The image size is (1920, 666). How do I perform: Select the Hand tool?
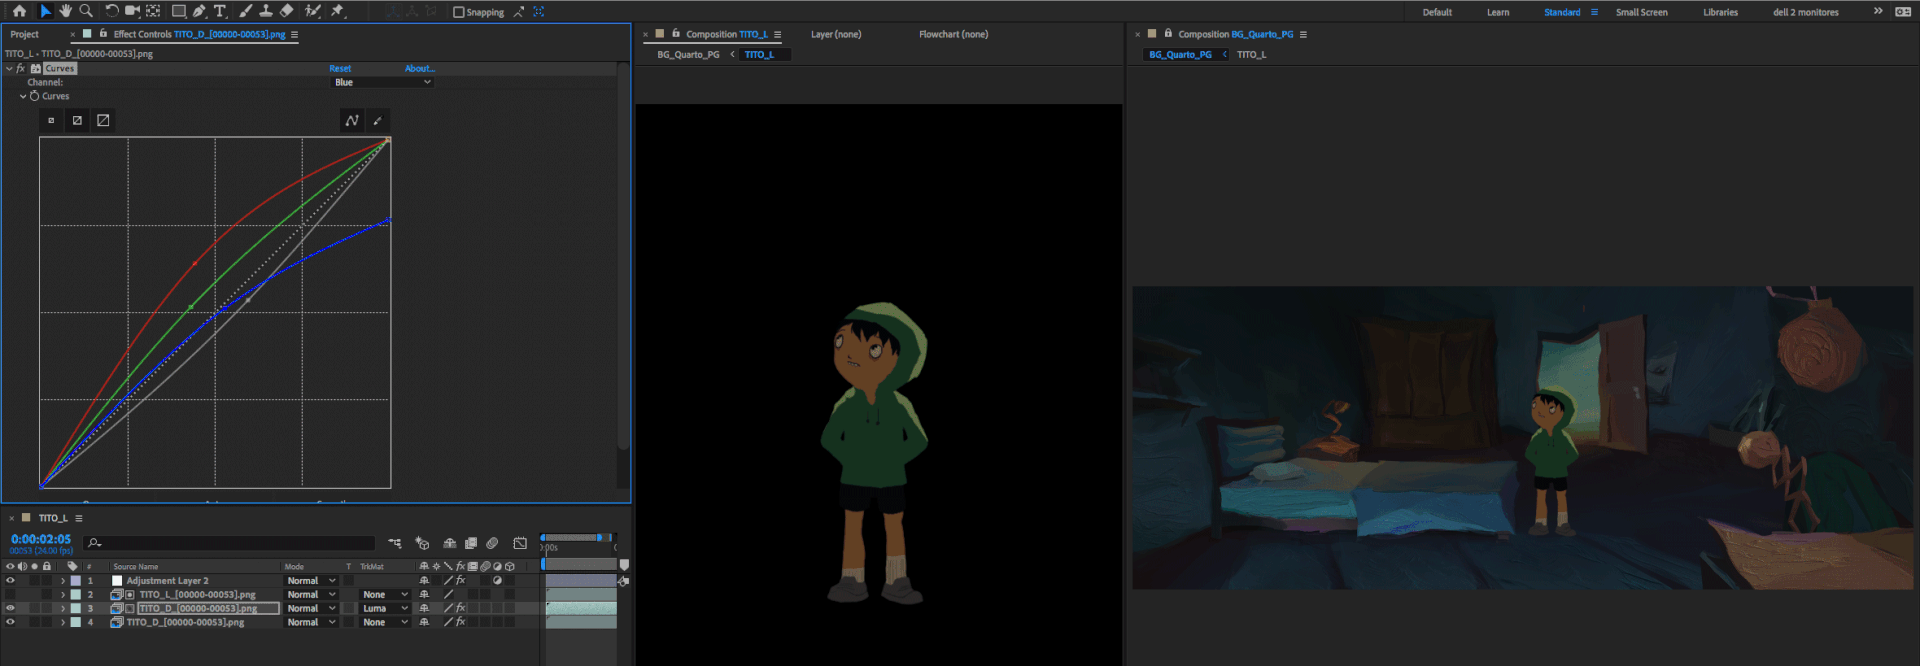pyautogui.click(x=65, y=11)
